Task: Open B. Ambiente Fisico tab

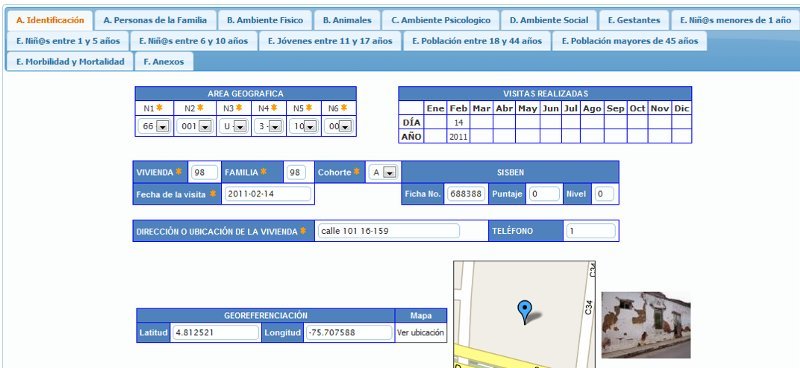Action: click(x=265, y=20)
